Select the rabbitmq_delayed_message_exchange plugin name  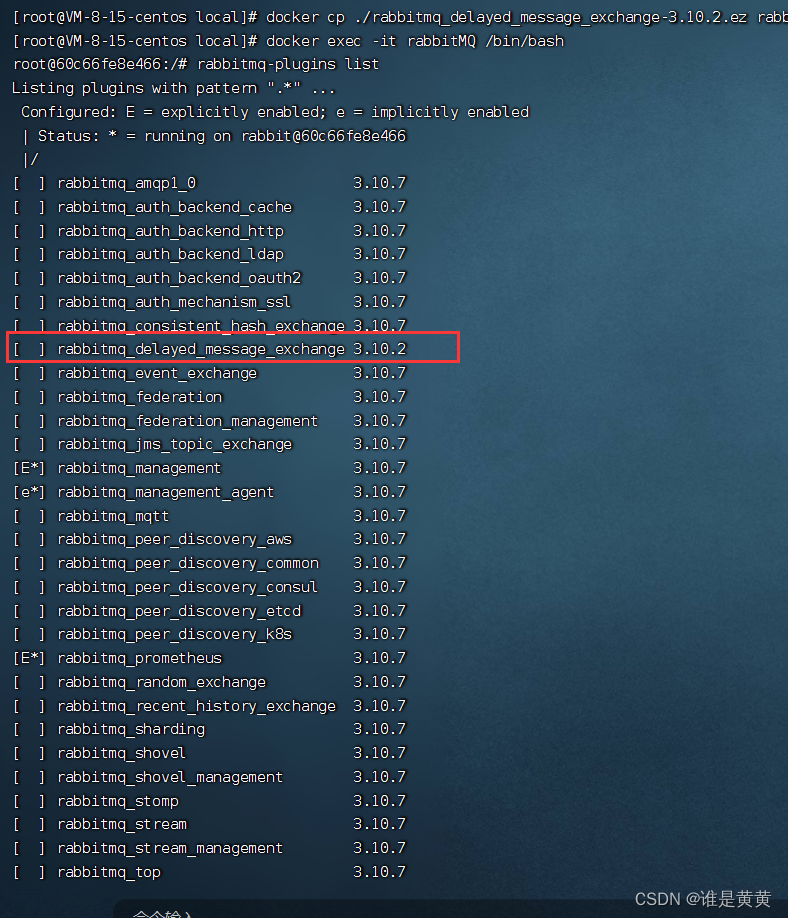click(x=201, y=349)
